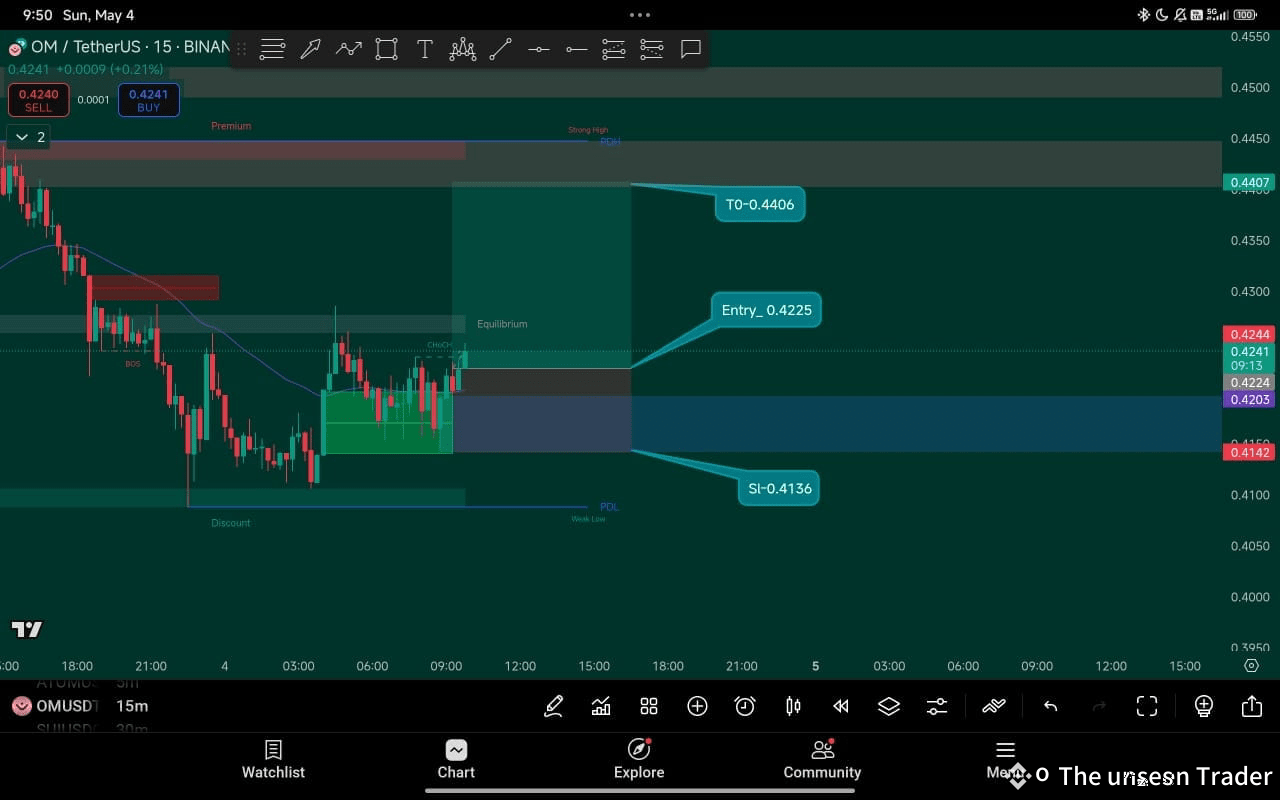Choose the XABCD Pattern tool

click(x=462, y=48)
